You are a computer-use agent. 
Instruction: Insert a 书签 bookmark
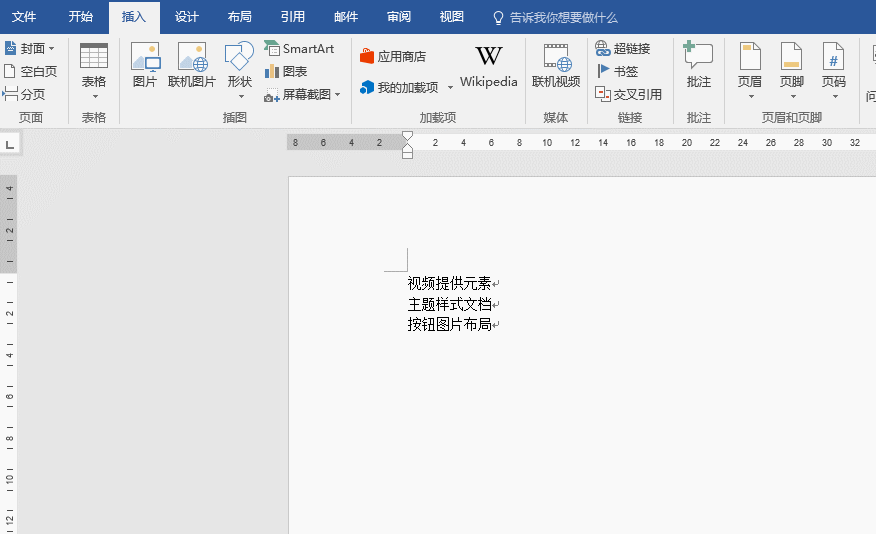tap(617, 71)
